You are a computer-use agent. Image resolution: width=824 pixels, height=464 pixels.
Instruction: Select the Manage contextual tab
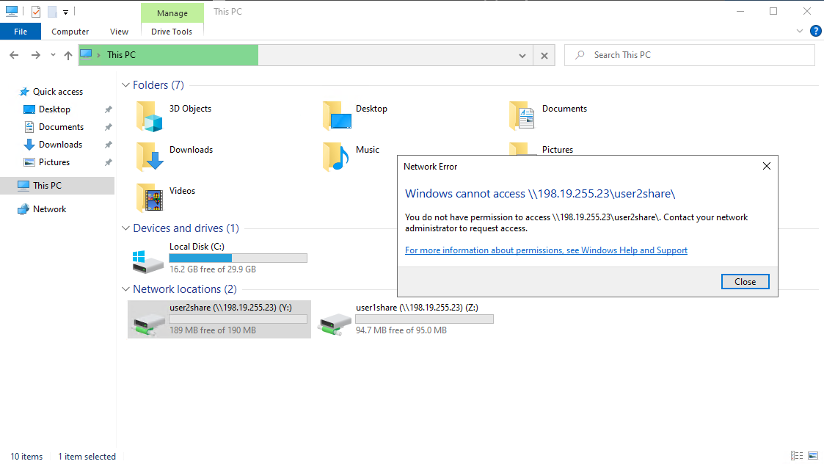172,13
